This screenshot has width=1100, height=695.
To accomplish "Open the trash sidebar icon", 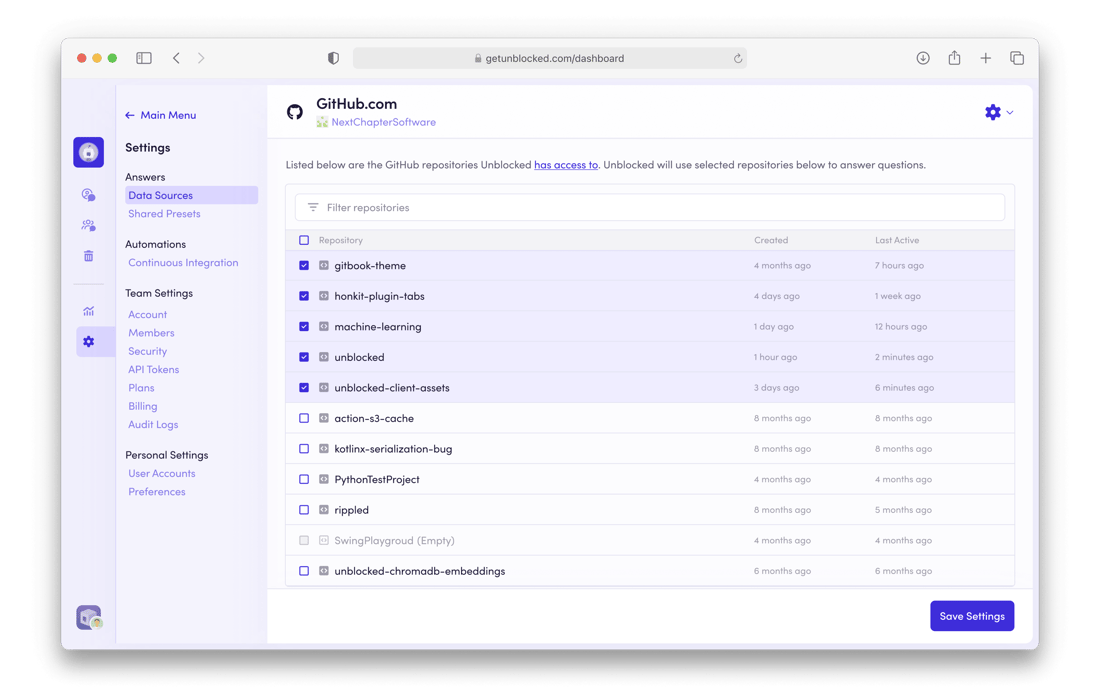I will [x=88, y=256].
